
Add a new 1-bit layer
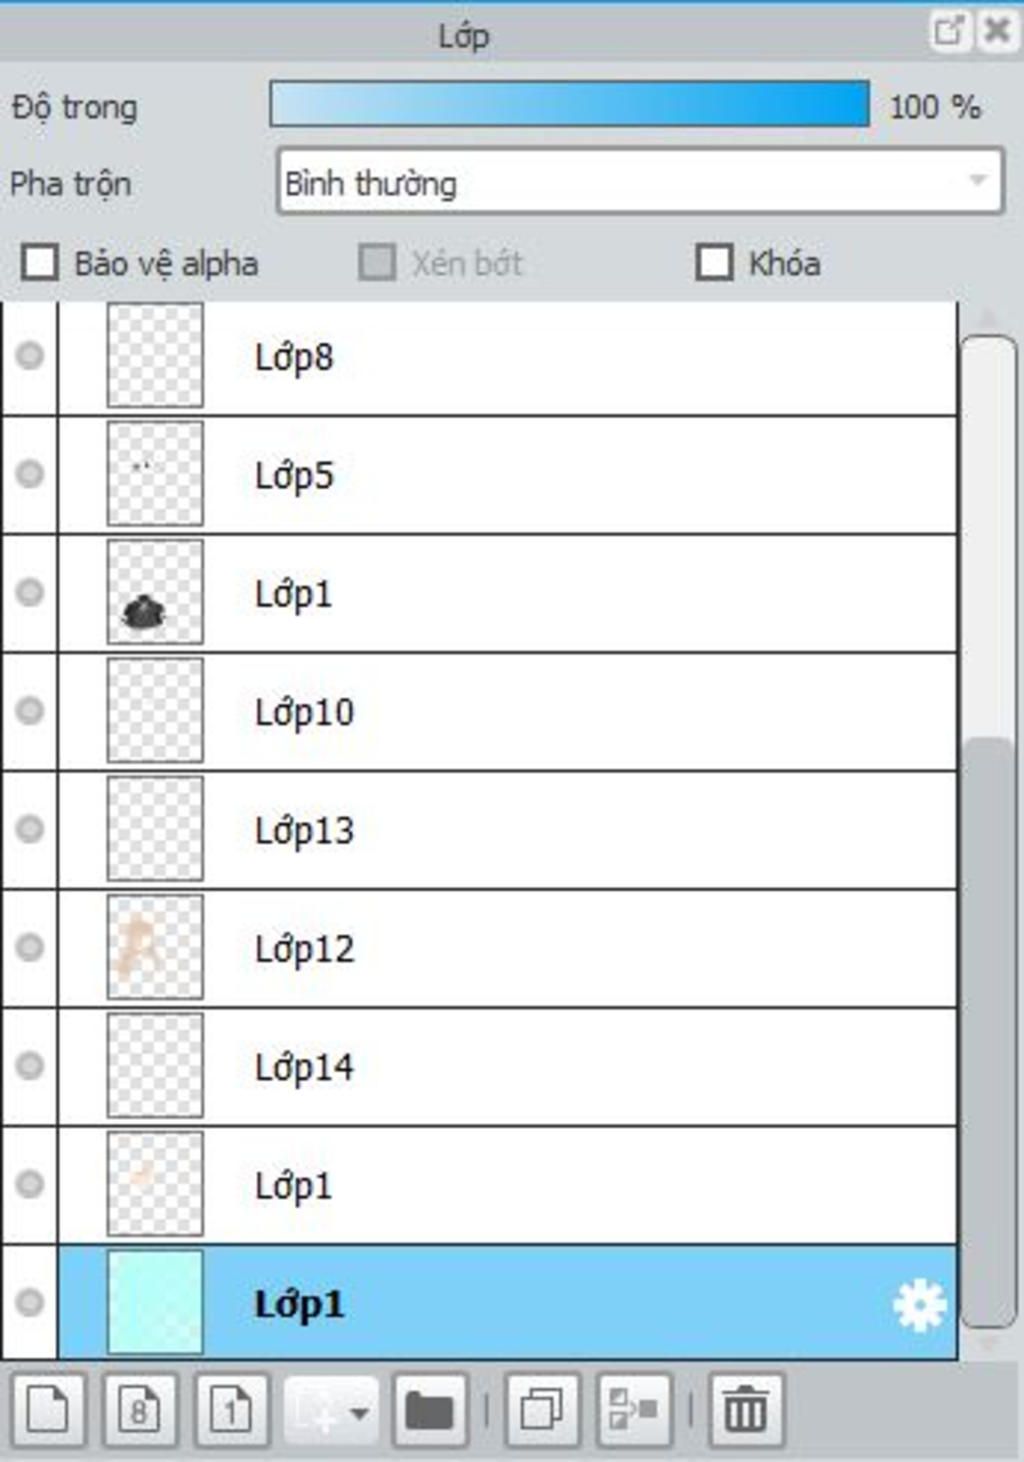point(231,1411)
